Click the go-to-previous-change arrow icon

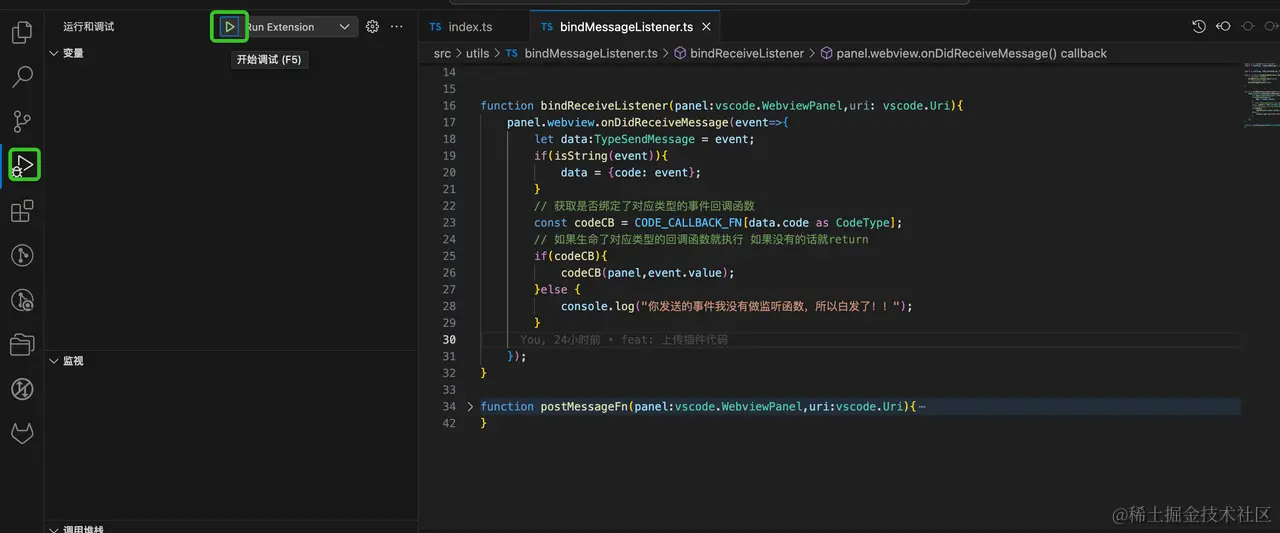(1223, 27)
